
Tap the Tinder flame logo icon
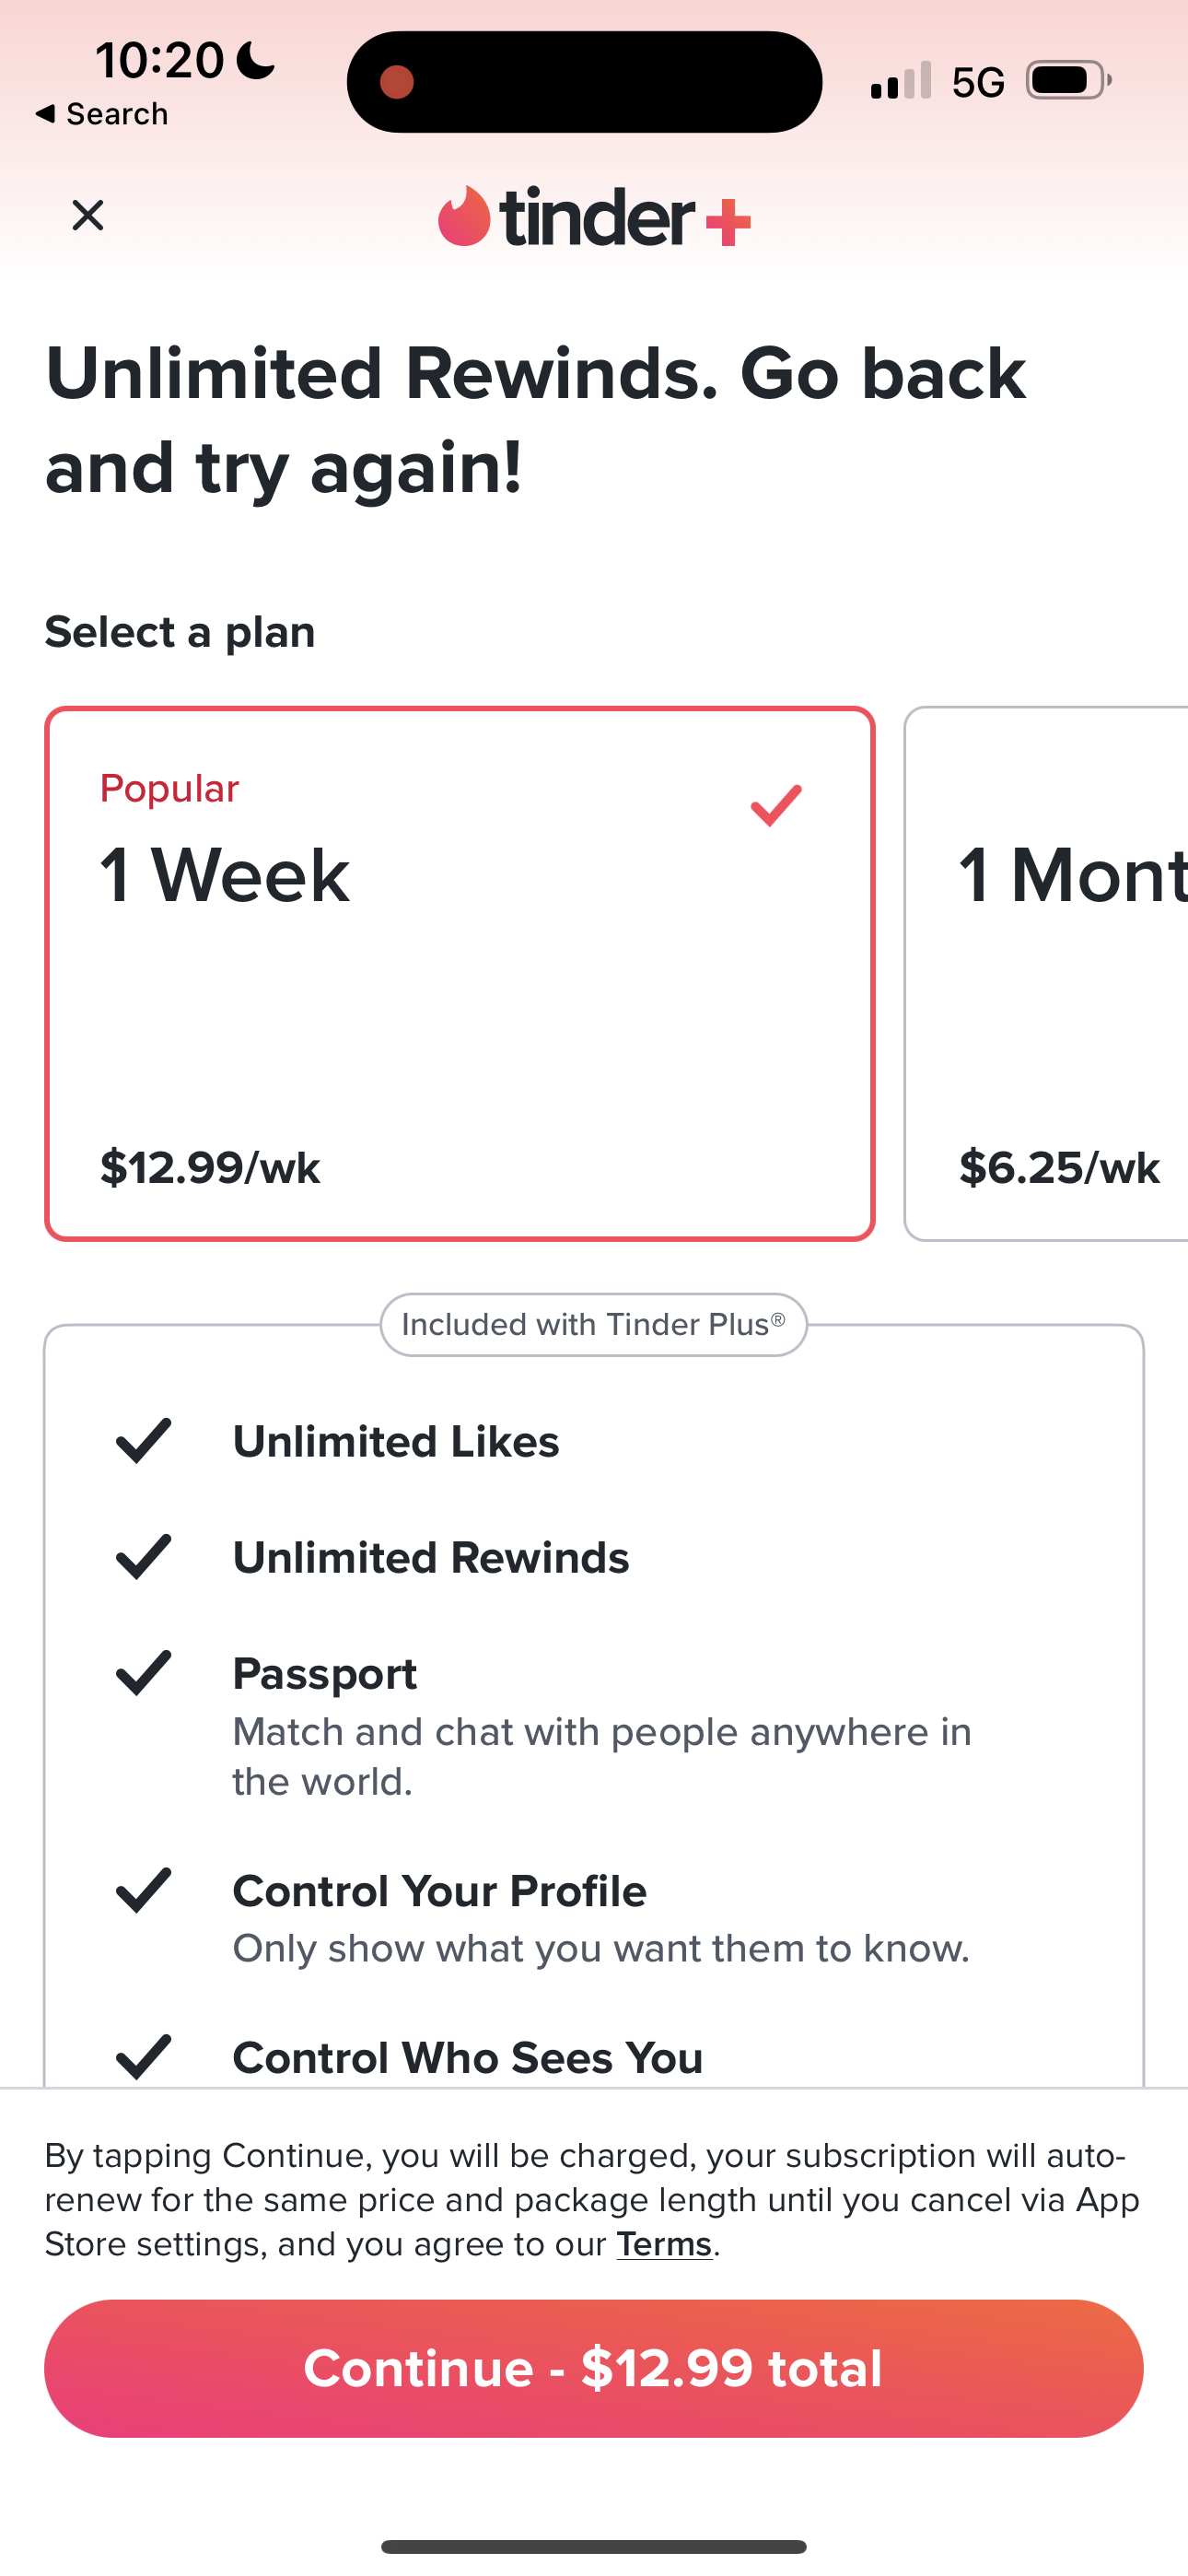464,216
